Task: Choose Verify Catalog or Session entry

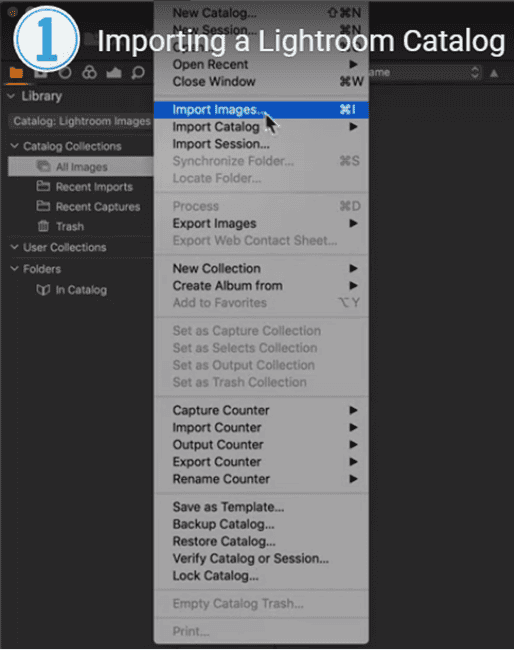Action: click(x=261, y=559)
